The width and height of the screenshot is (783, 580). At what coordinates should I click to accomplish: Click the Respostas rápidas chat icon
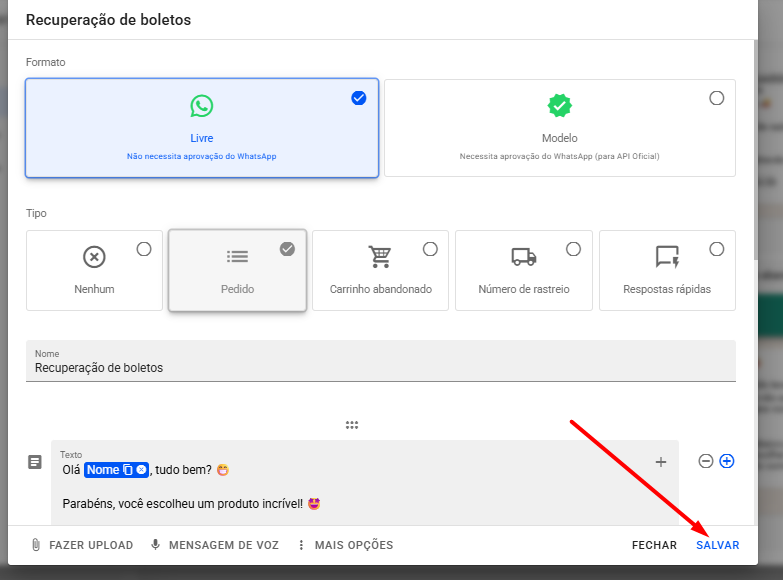[x=667, y=257]
